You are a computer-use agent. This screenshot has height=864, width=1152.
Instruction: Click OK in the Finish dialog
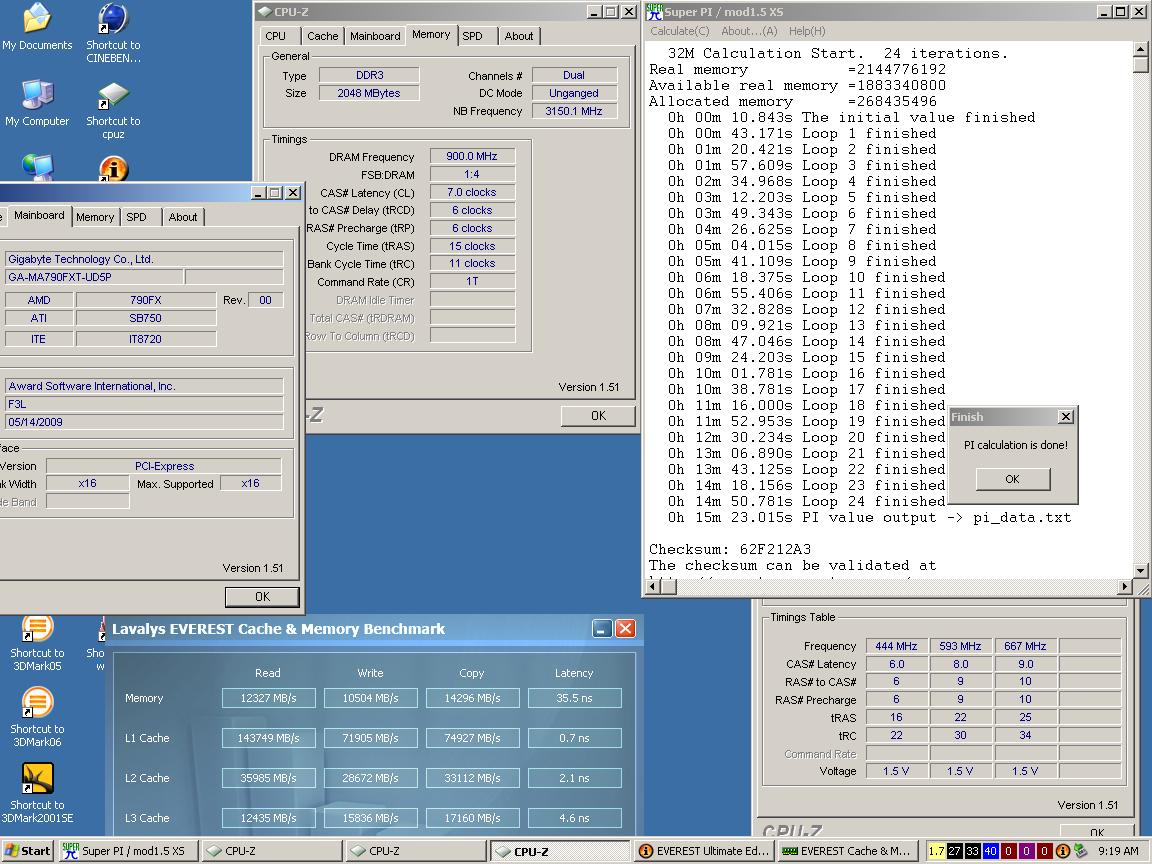(1012, 479)
